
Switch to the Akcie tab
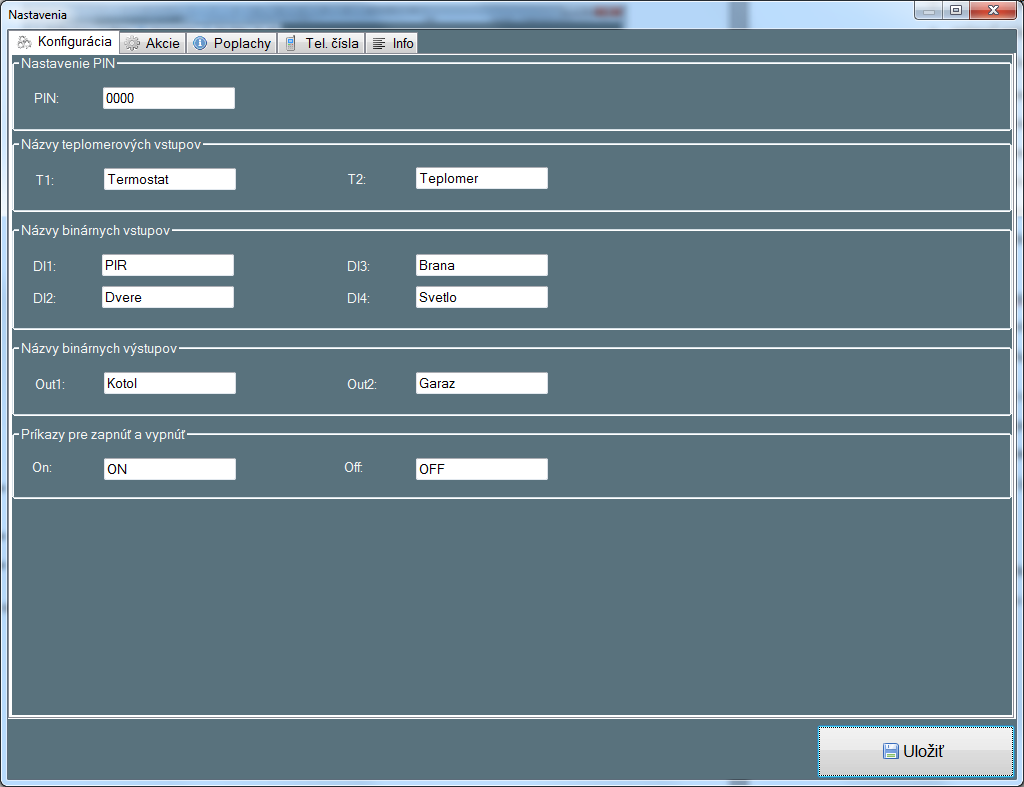coord(153,43)
